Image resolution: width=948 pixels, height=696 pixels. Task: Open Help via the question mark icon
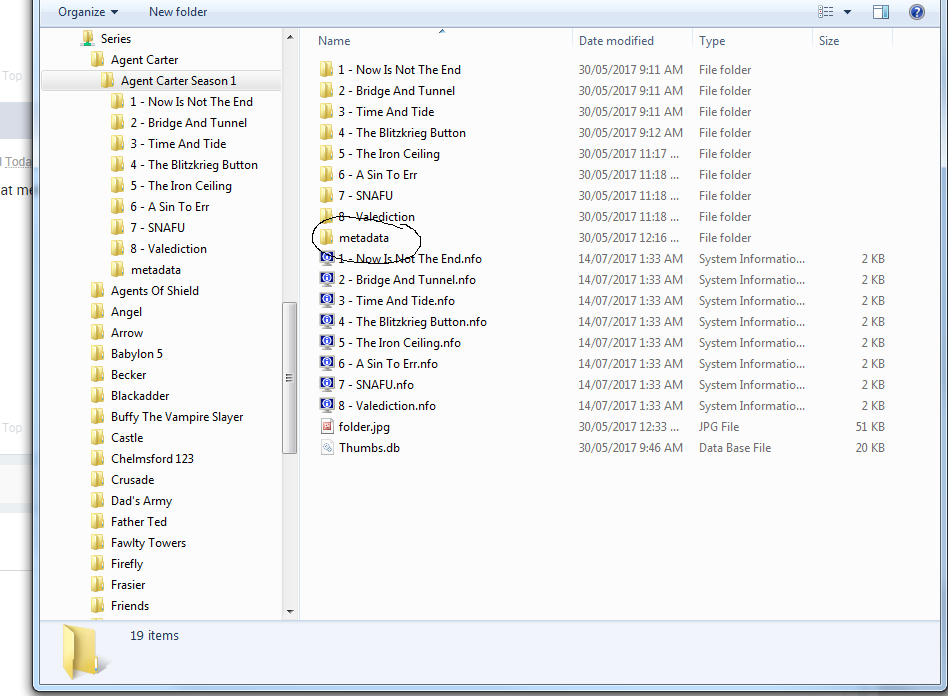[x=917, y=12]
